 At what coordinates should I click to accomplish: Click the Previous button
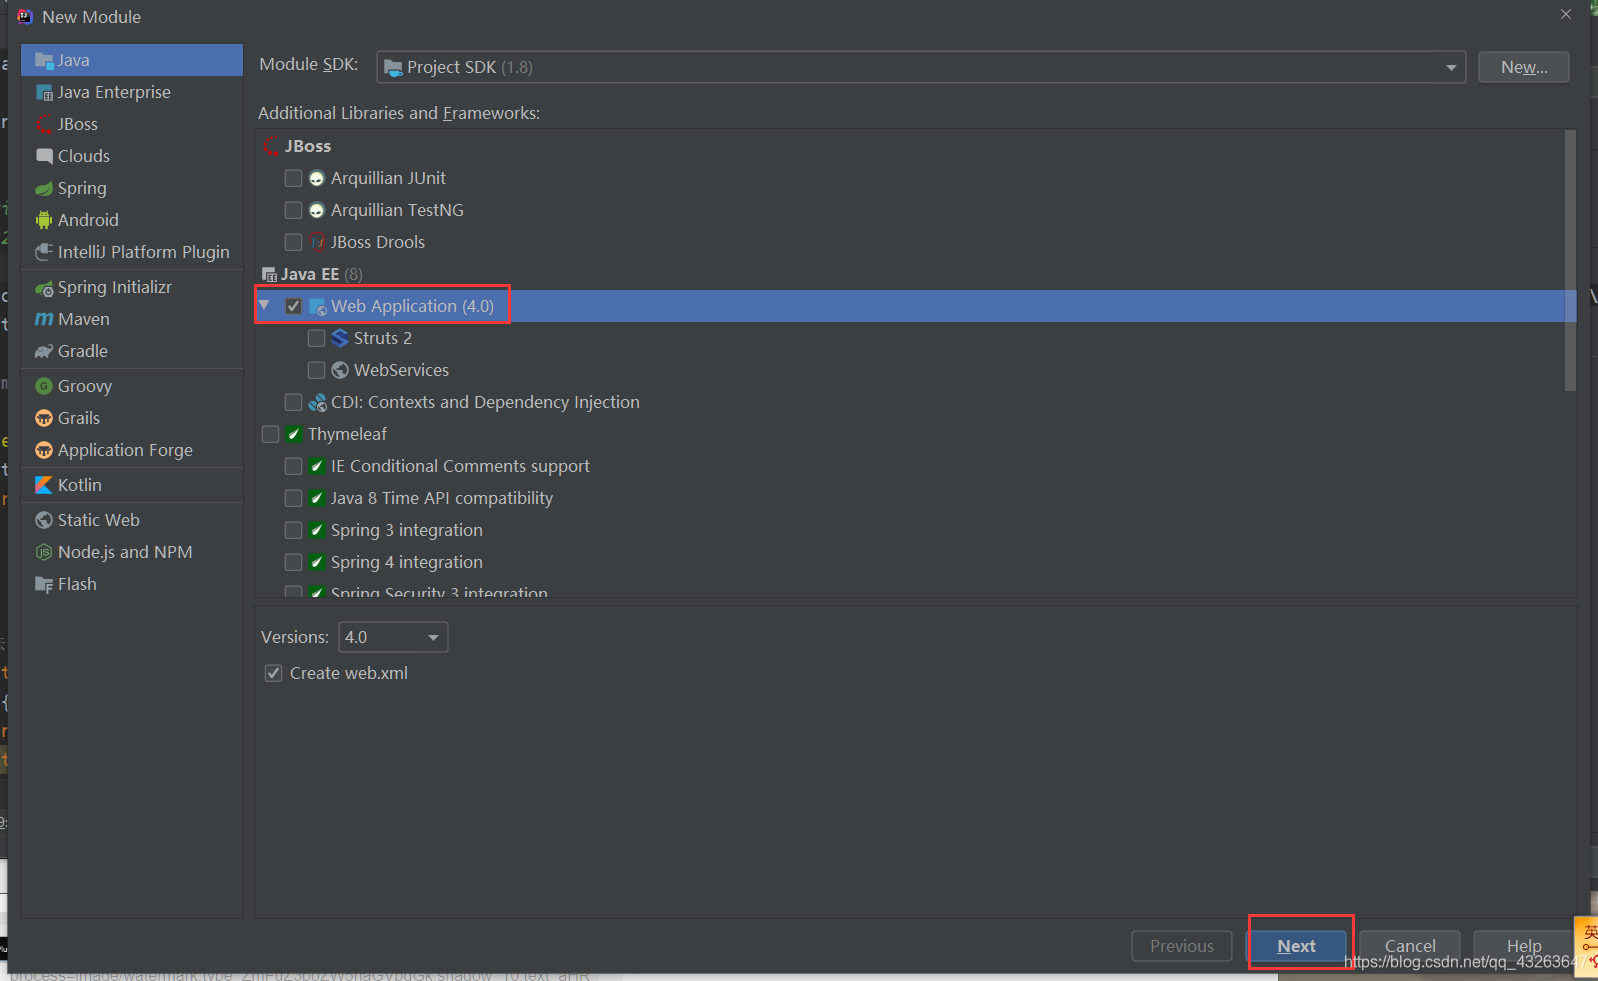point(1182,946)
